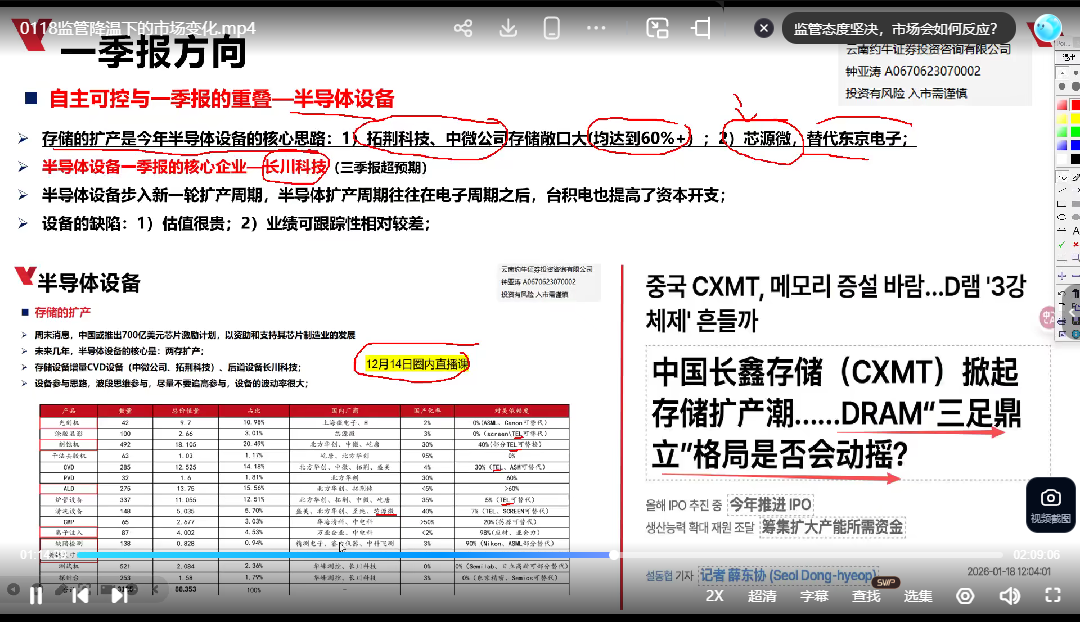Image resolution: width=1080 pixels, height=622 pixels.
Task: Open the three-dot more options menu
Action: click(x=596, y=28)
